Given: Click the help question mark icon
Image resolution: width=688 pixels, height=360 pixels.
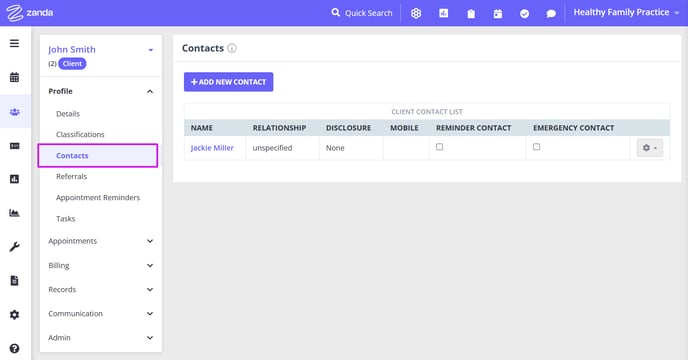Looking at the screenshot, I should (x=14, y=348).
